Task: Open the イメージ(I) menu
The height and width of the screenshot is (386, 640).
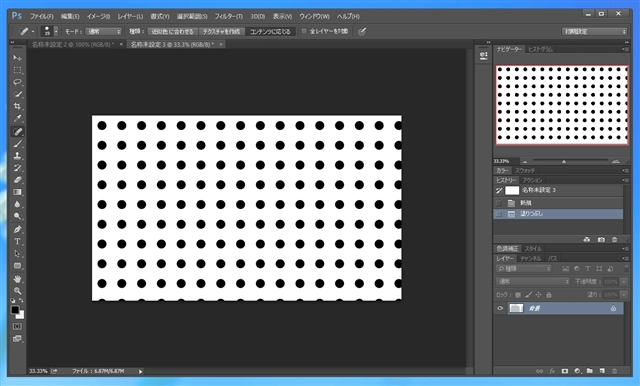Action: (98, 16)
